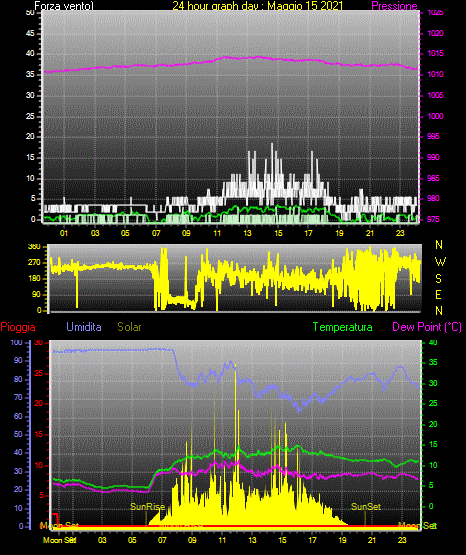Click the magenta 'Pressione' label
Viewport: 466px width, 555px height.
[394, 6]
